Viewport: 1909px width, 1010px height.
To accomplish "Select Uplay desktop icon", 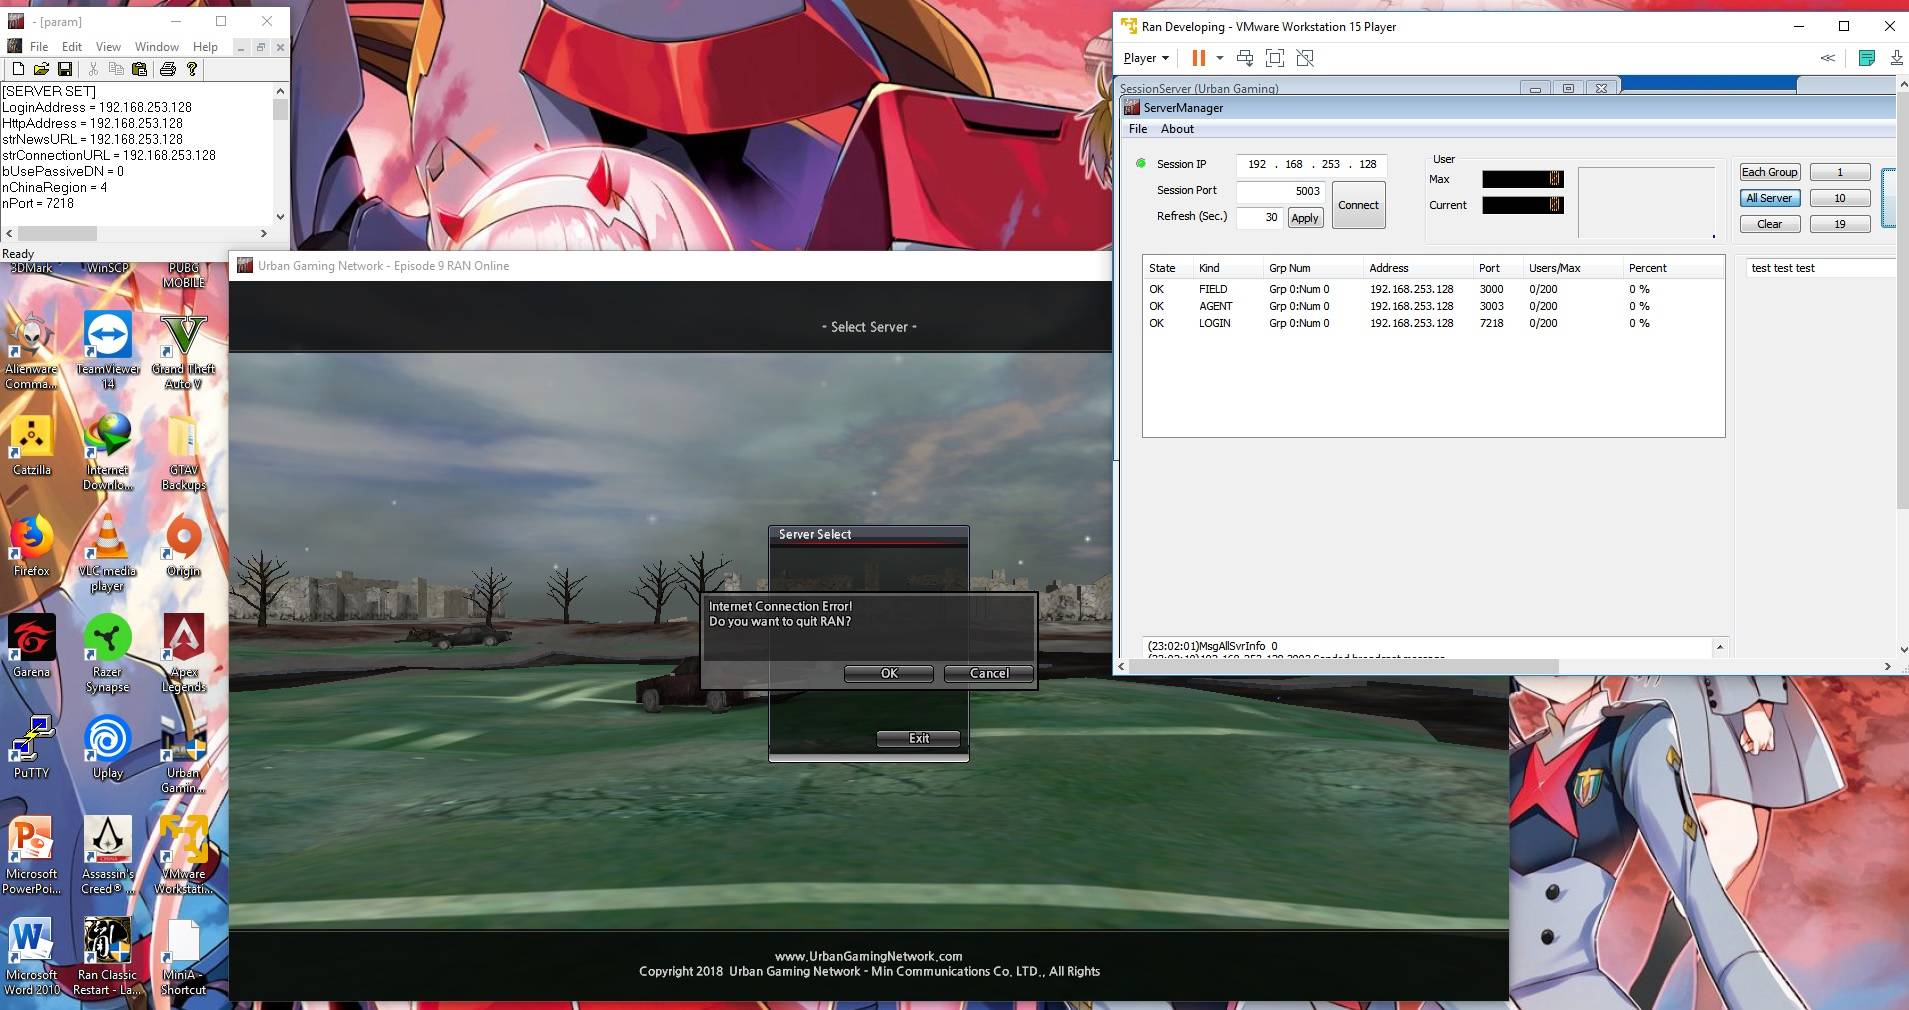I will [x=107, y=748].
